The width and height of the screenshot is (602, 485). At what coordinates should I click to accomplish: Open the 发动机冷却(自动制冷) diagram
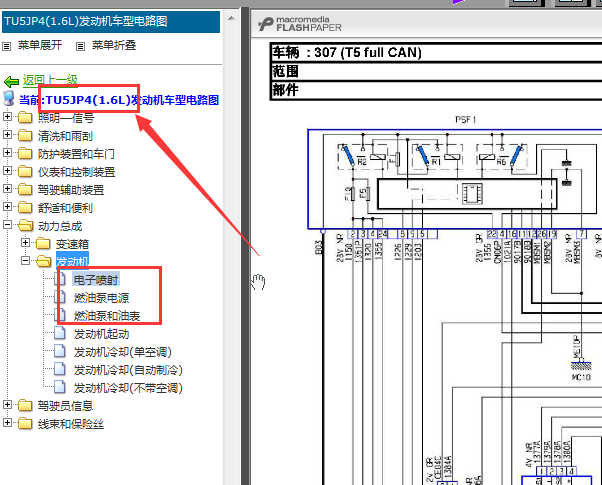tap(128, 370)
